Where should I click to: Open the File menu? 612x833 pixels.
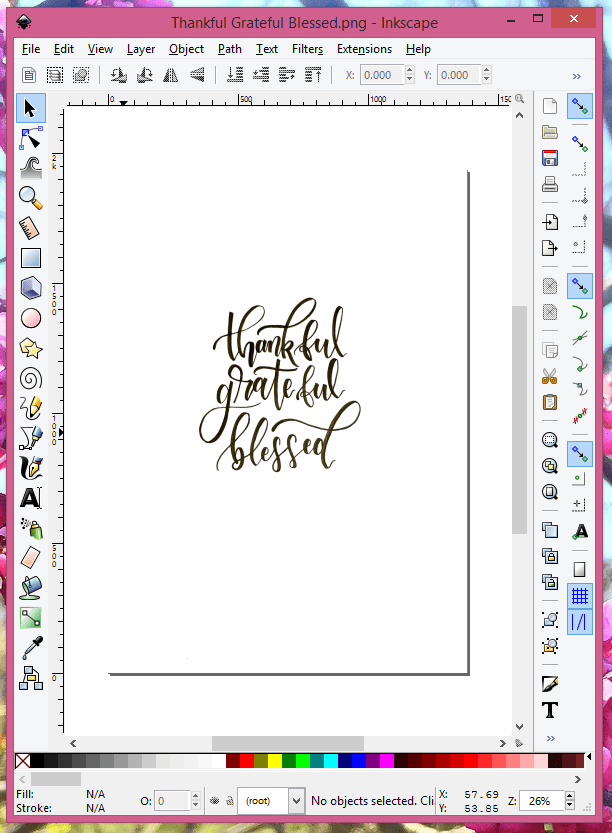(x=31, y=49)
